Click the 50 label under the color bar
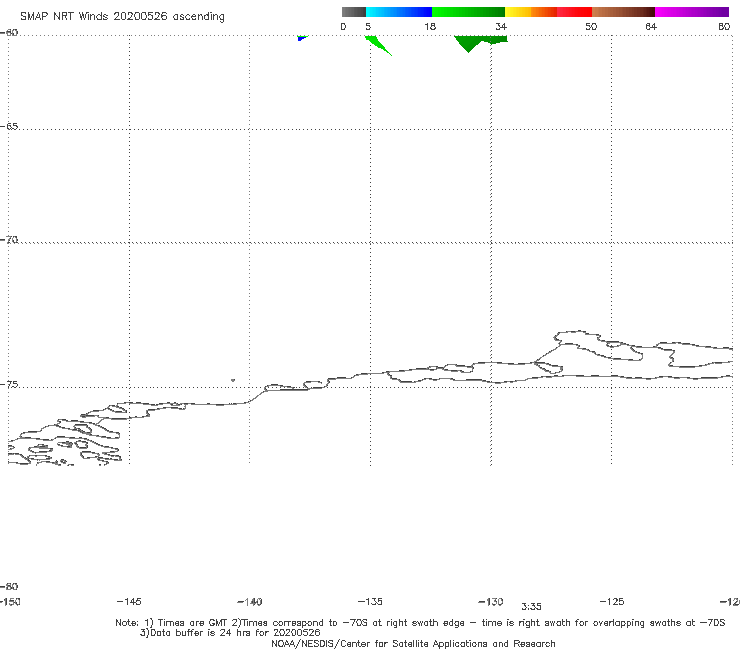Screen dimensions: 740x650 click(x=591, y=27)
